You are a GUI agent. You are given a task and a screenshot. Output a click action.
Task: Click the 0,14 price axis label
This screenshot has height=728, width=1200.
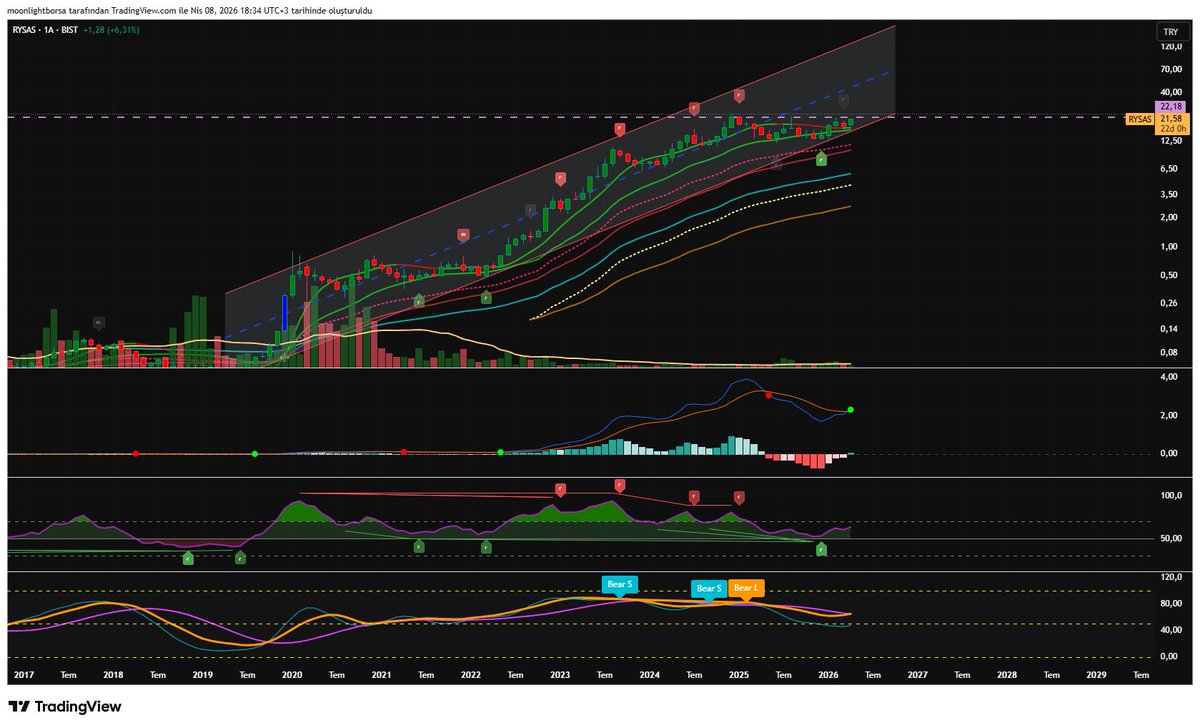tap(1171, 329)
